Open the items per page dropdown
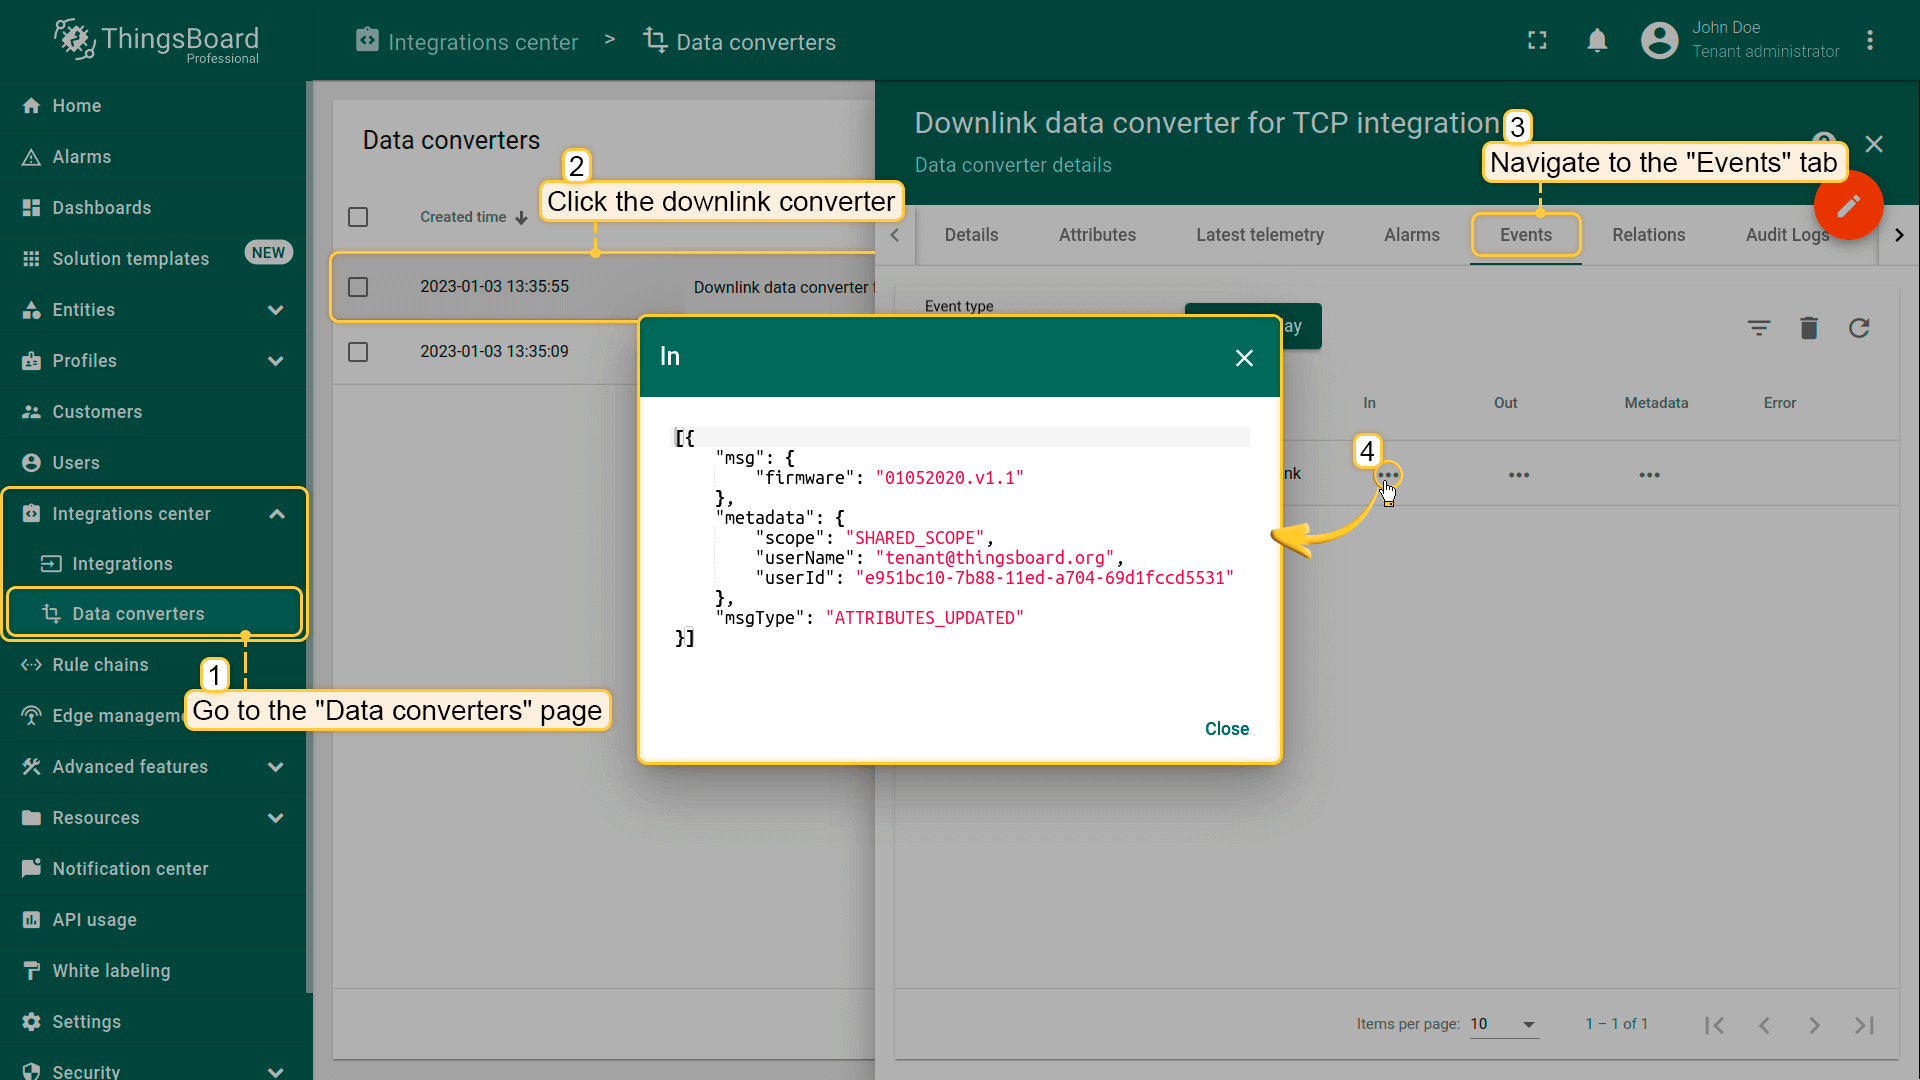The width and height of the screenshot is (1920, 1080). (x=1503, y=1024)
